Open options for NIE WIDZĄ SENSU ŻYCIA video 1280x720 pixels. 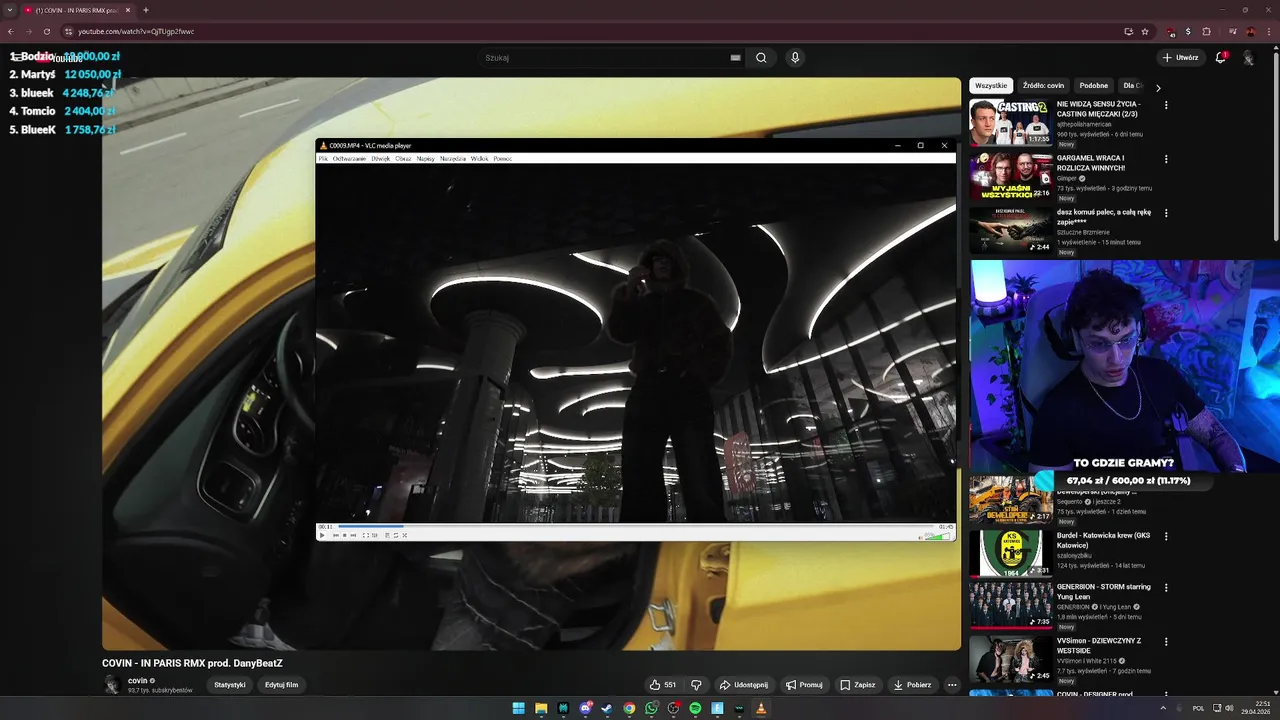coord(1166,105)
